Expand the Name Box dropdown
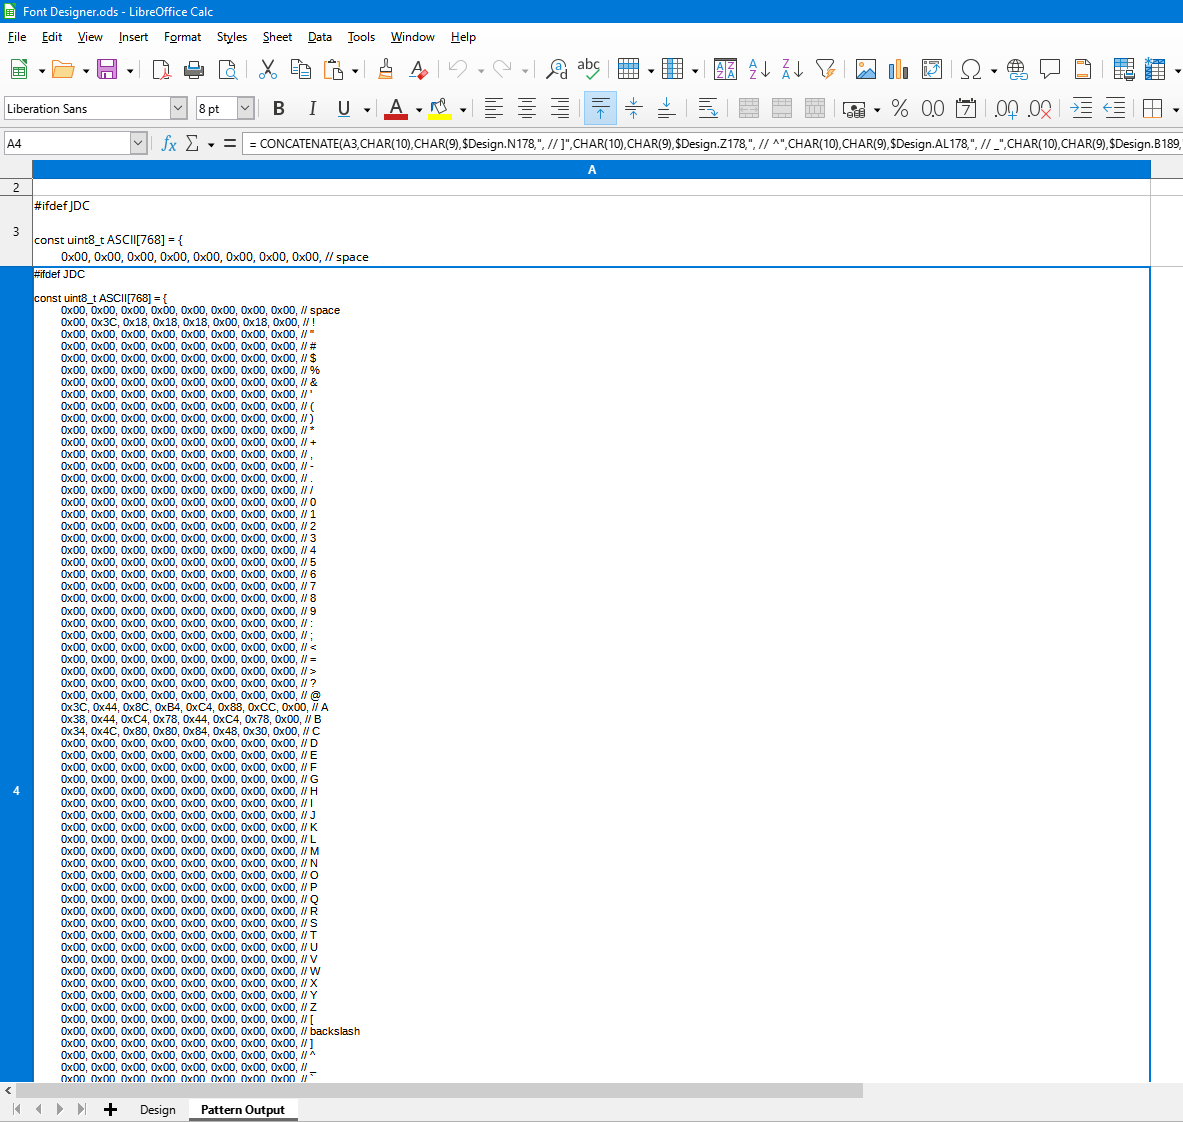The image size is (1183, 1122). point(138,143)
